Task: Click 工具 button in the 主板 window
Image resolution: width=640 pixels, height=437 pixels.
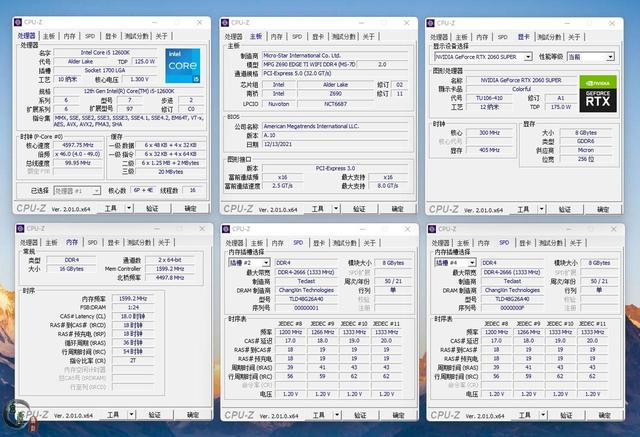Action: point(318,209)
